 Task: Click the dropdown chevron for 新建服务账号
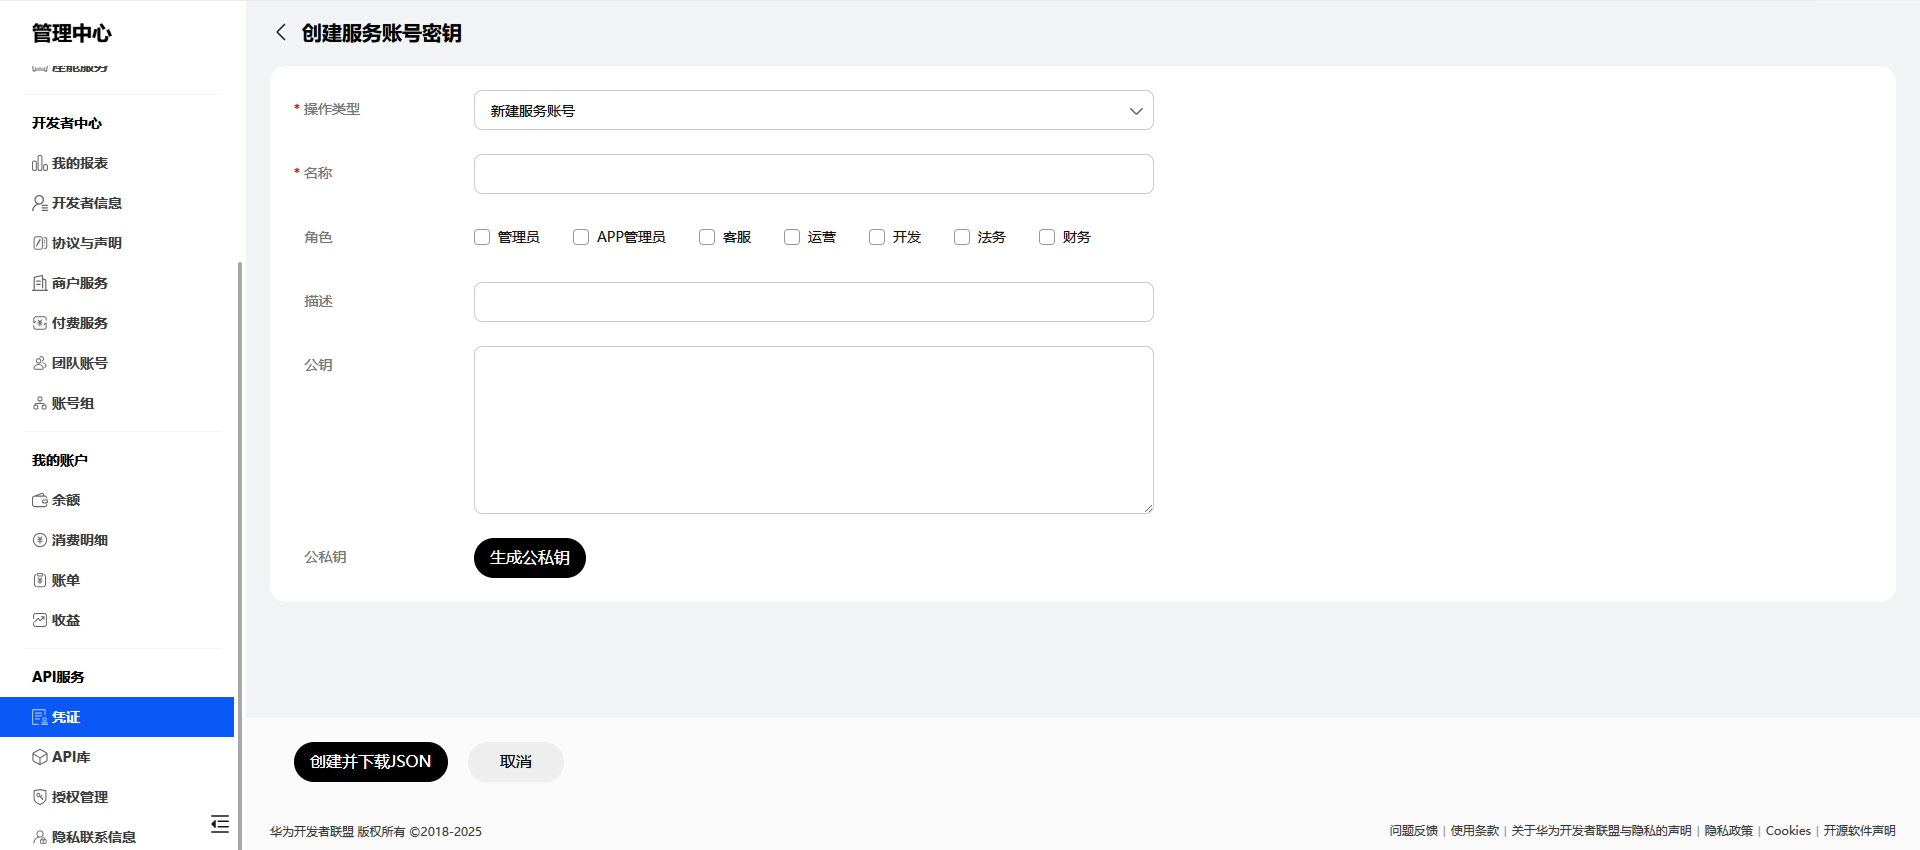coord(1136,111)
